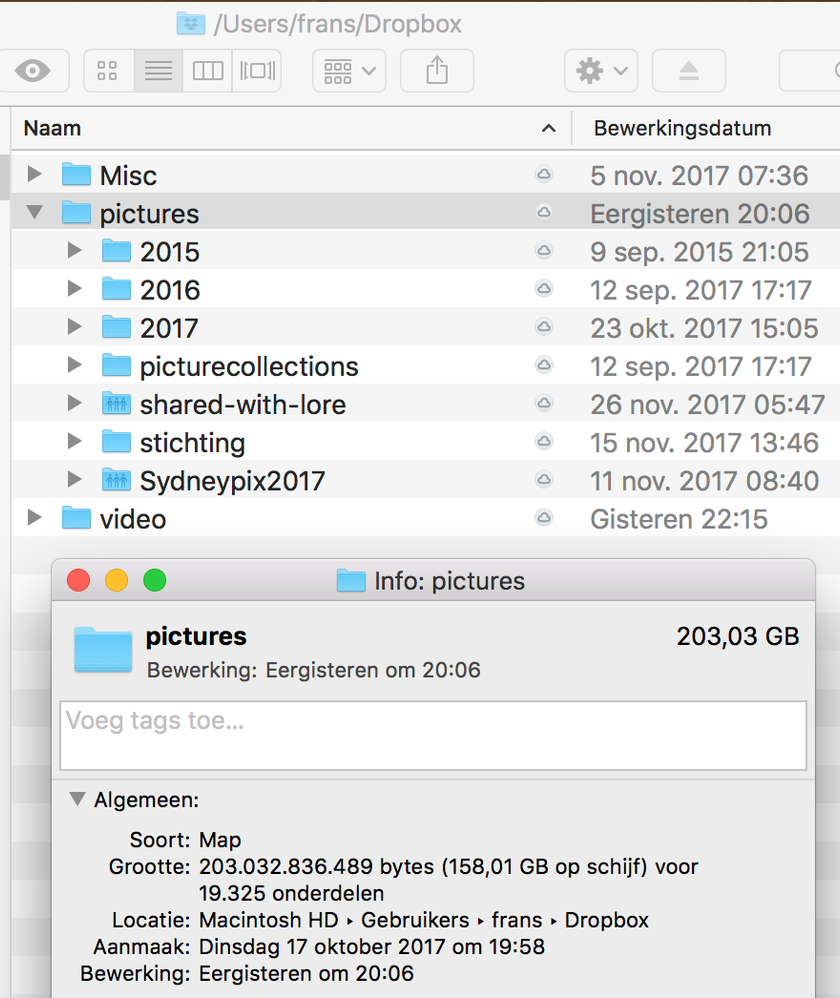The height and width of the screenshot is (998, 840).
Task: Collapse the pictures folder
Action: pyautogui.click(x=34, y=212)
